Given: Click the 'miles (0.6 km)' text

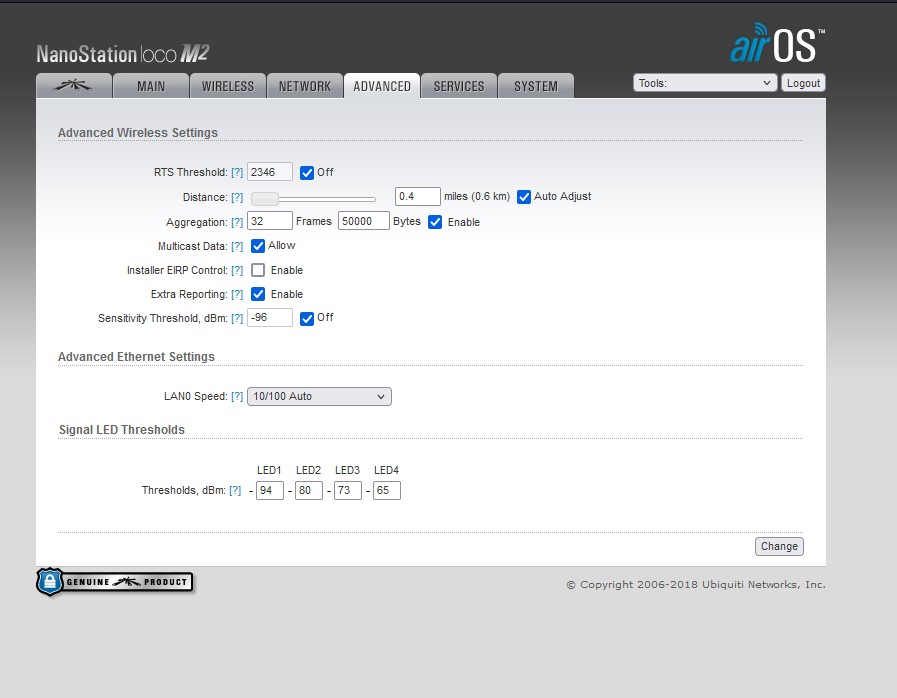Looking at the screenshot, I should pyautogui.click(x=477, y=196).
